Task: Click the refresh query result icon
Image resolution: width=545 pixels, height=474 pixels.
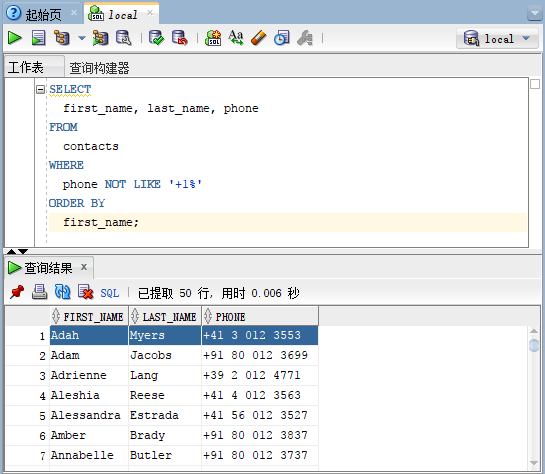Action: click(x=63, y=292)
